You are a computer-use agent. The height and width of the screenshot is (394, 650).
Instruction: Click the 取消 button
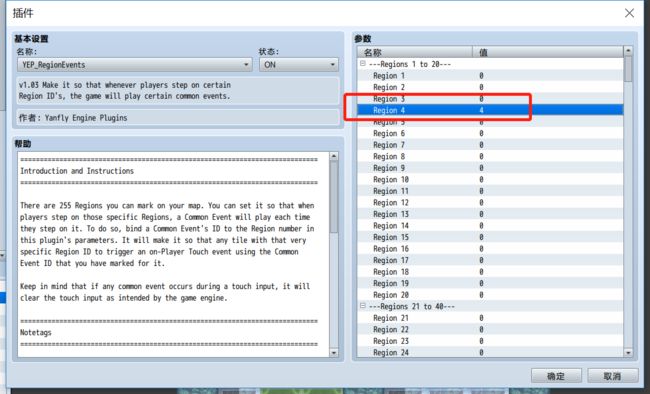click(x=612, y=376)
